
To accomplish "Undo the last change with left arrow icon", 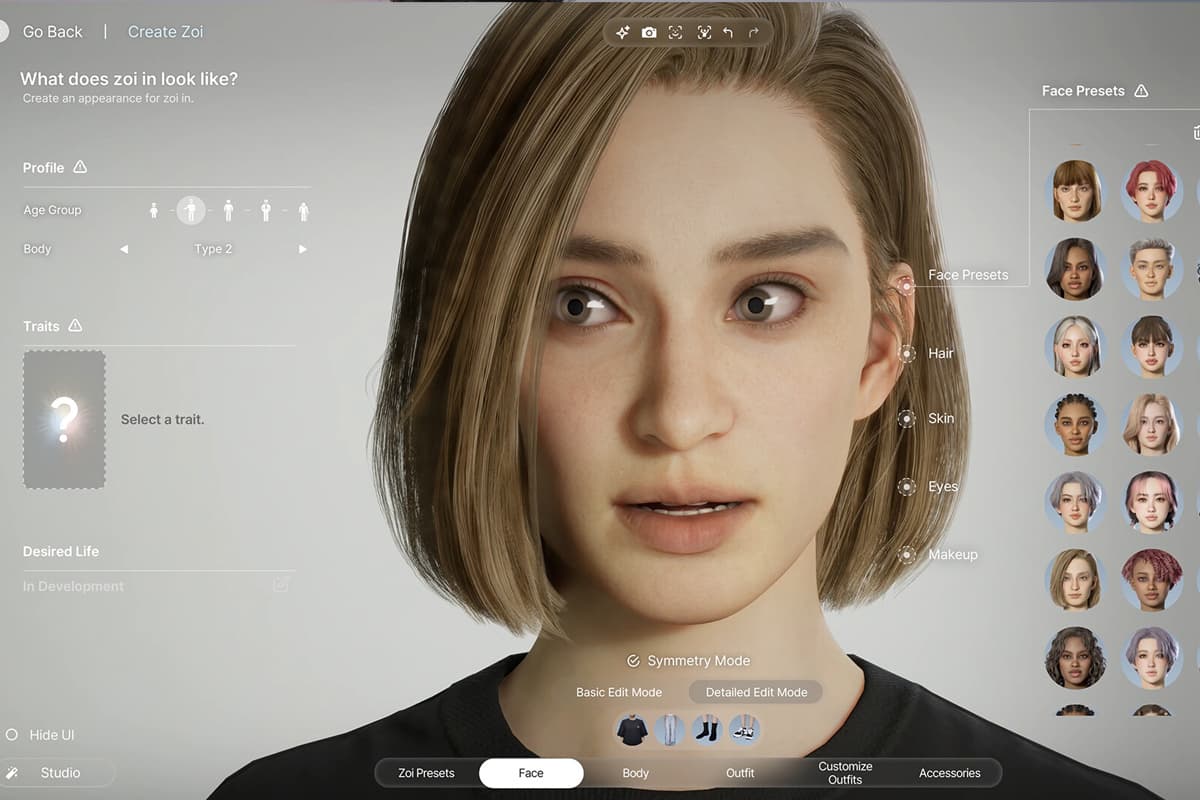I will coord(728,33).
